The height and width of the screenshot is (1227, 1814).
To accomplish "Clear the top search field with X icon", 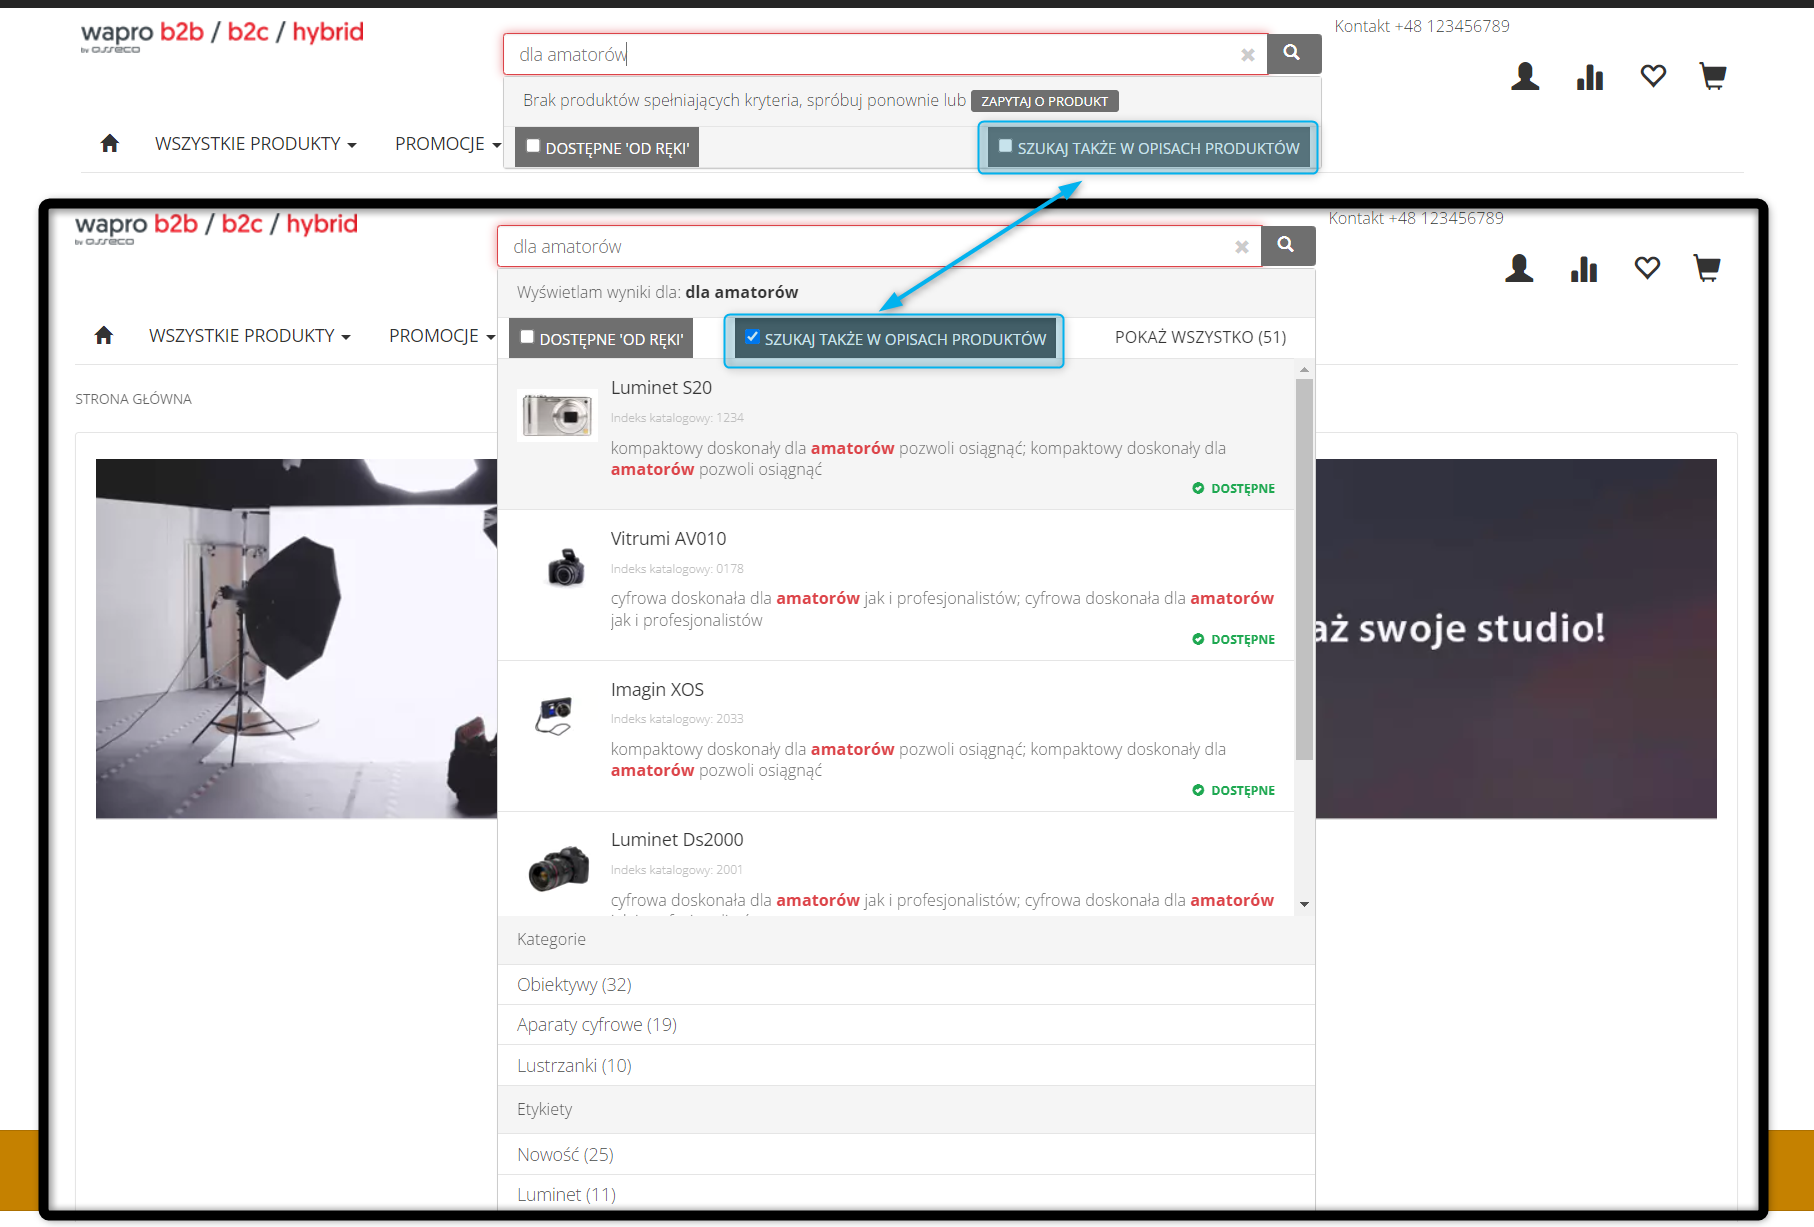I will (x=1248, y=55).
